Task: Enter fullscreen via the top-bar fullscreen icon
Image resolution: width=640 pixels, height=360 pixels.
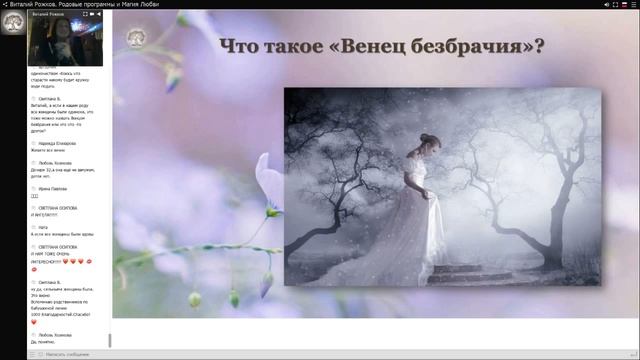Action: tap(615, 4)
